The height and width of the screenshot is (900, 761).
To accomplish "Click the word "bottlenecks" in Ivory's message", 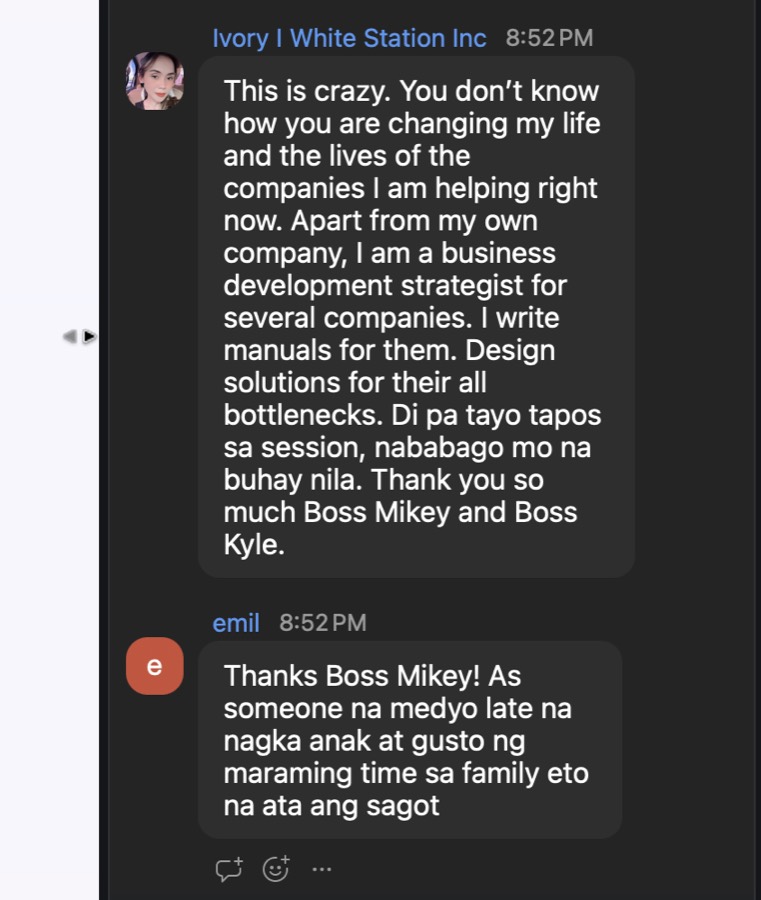I will click(x=301, y=415).
